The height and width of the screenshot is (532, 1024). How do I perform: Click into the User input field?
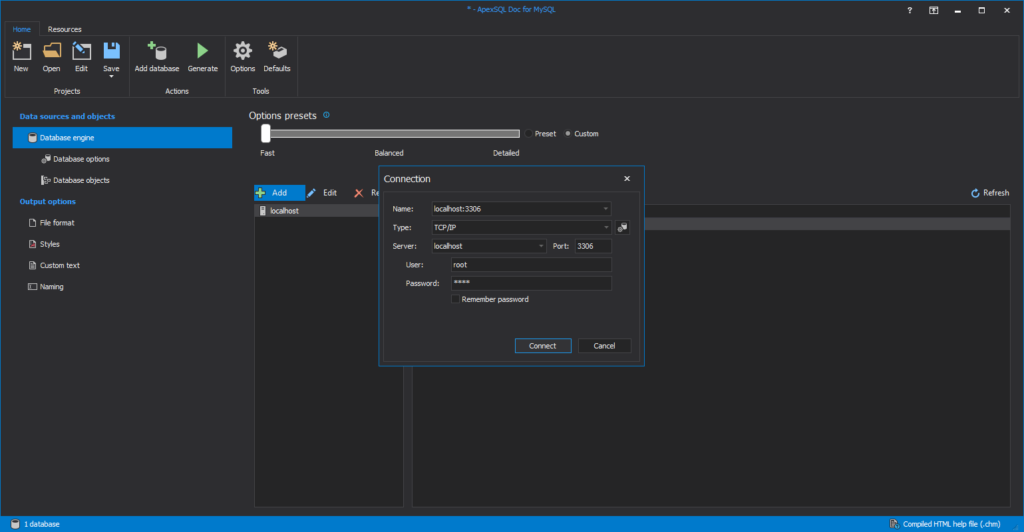pos(530,265)
